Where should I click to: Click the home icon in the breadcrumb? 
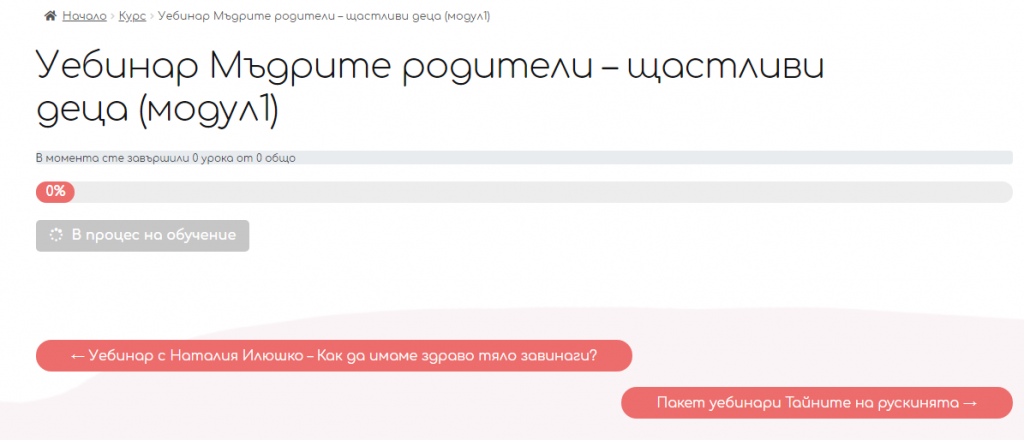tap(50, 16)
